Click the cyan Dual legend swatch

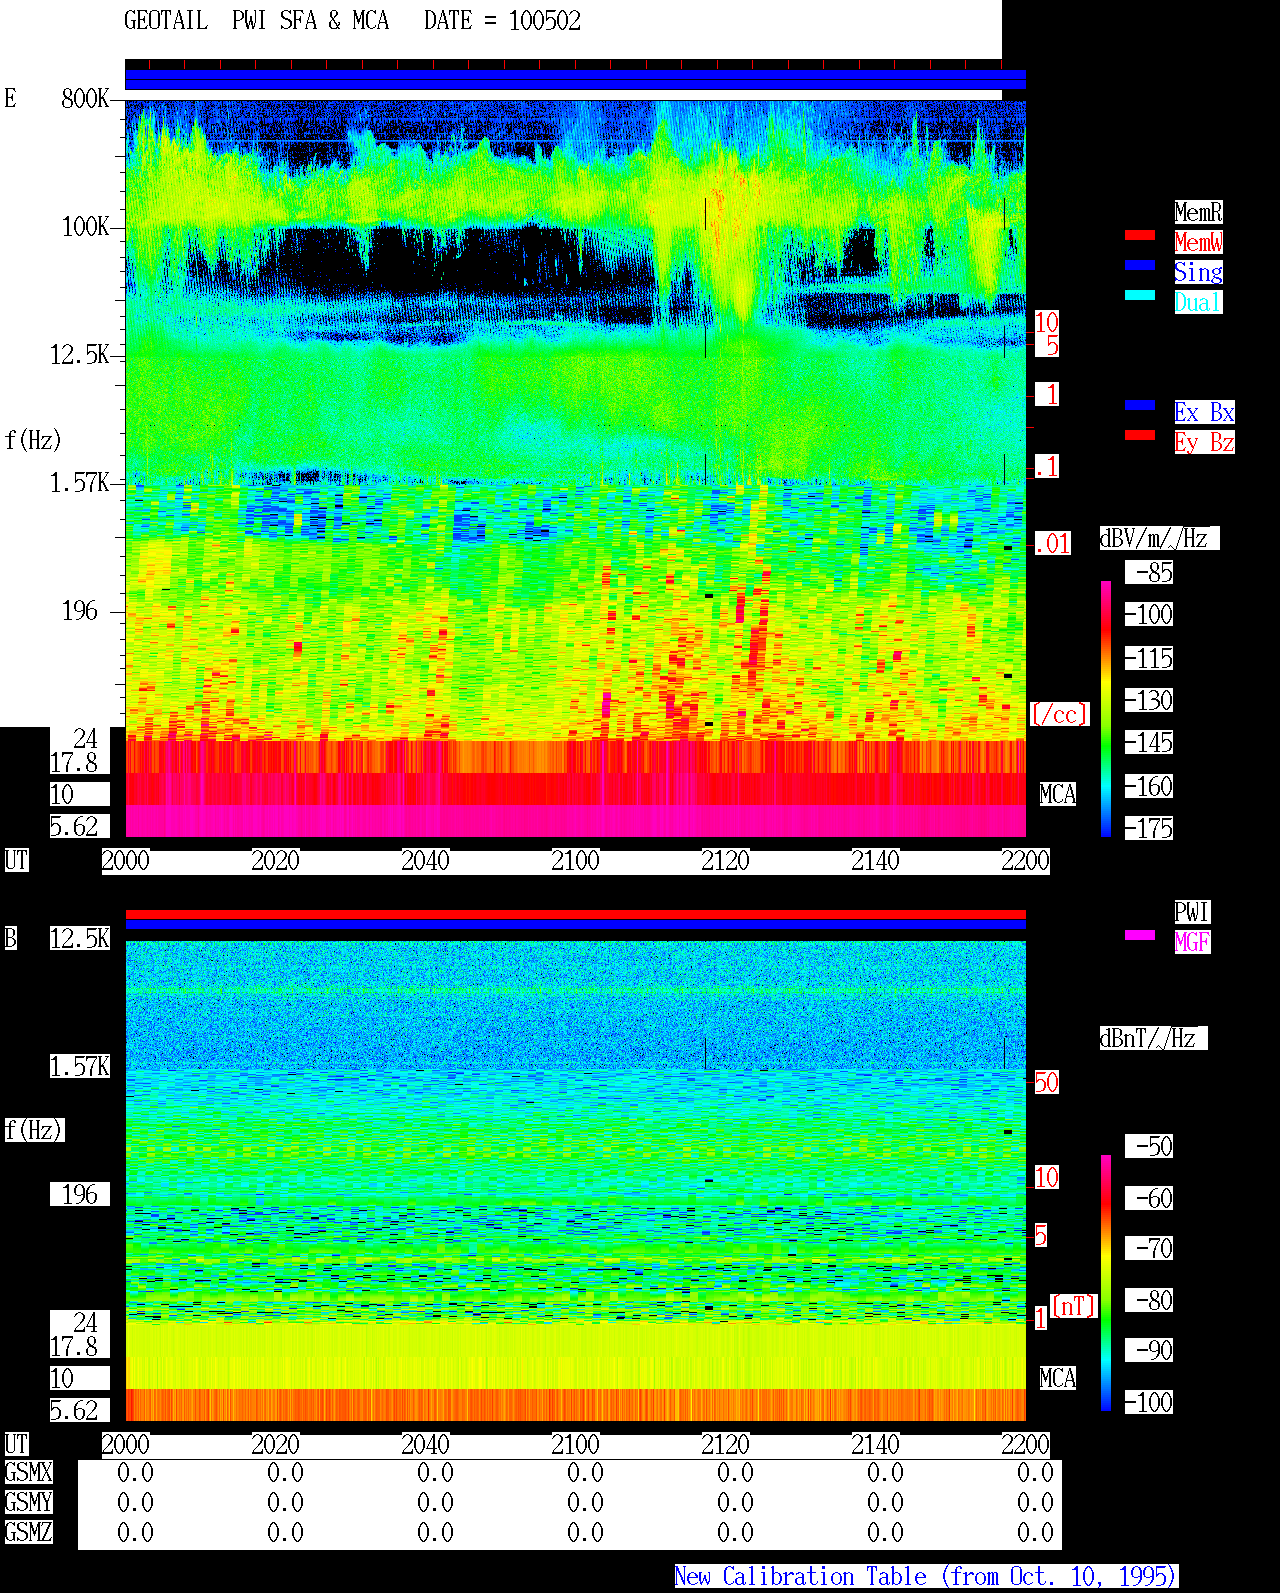click(x=1140, y=295)
